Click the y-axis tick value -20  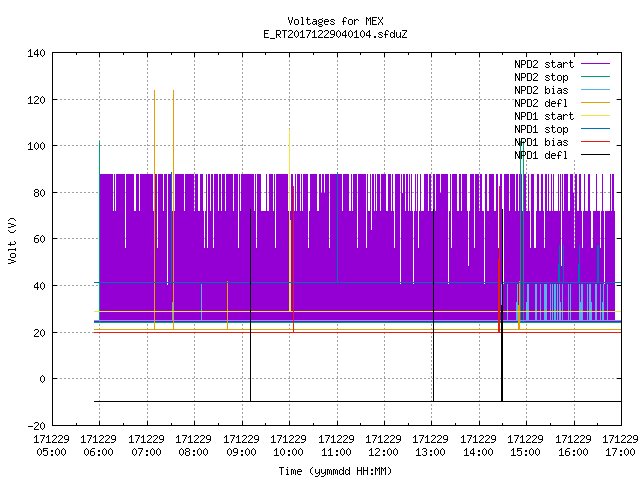pos(36,426)
